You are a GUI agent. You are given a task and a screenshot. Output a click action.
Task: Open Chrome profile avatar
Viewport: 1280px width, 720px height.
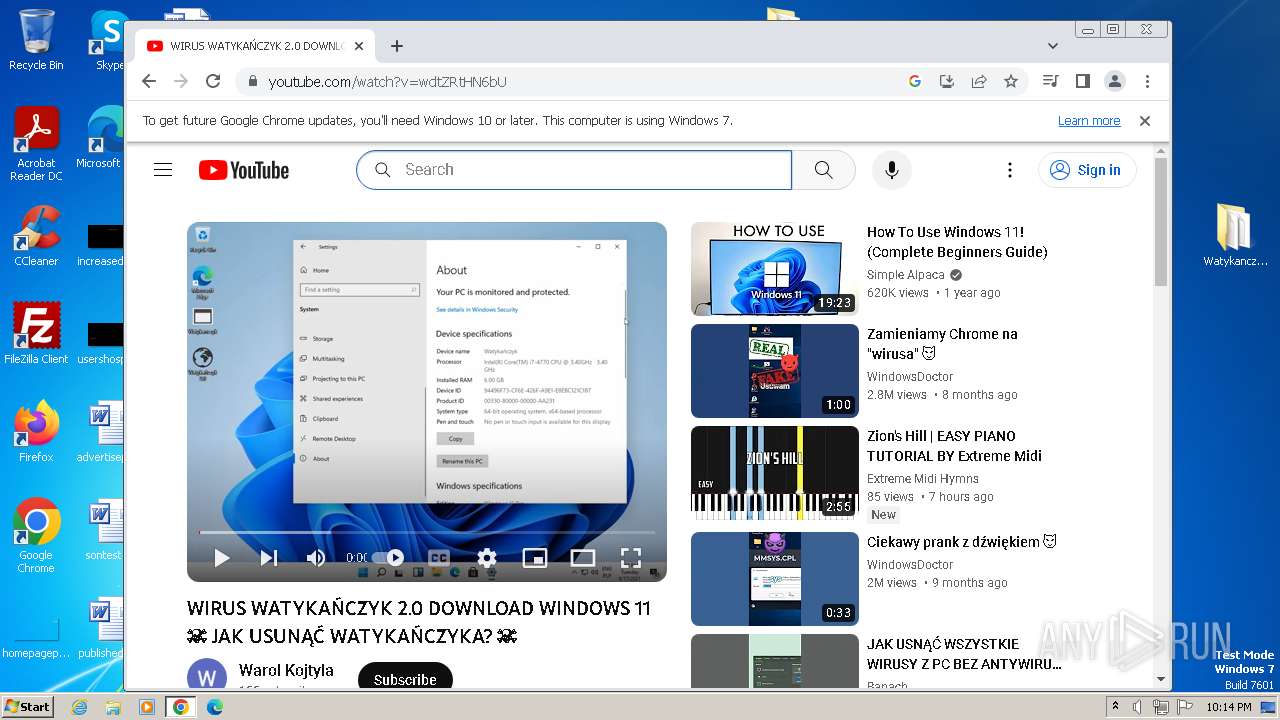pyautogui.click(x=1115, y=81)
